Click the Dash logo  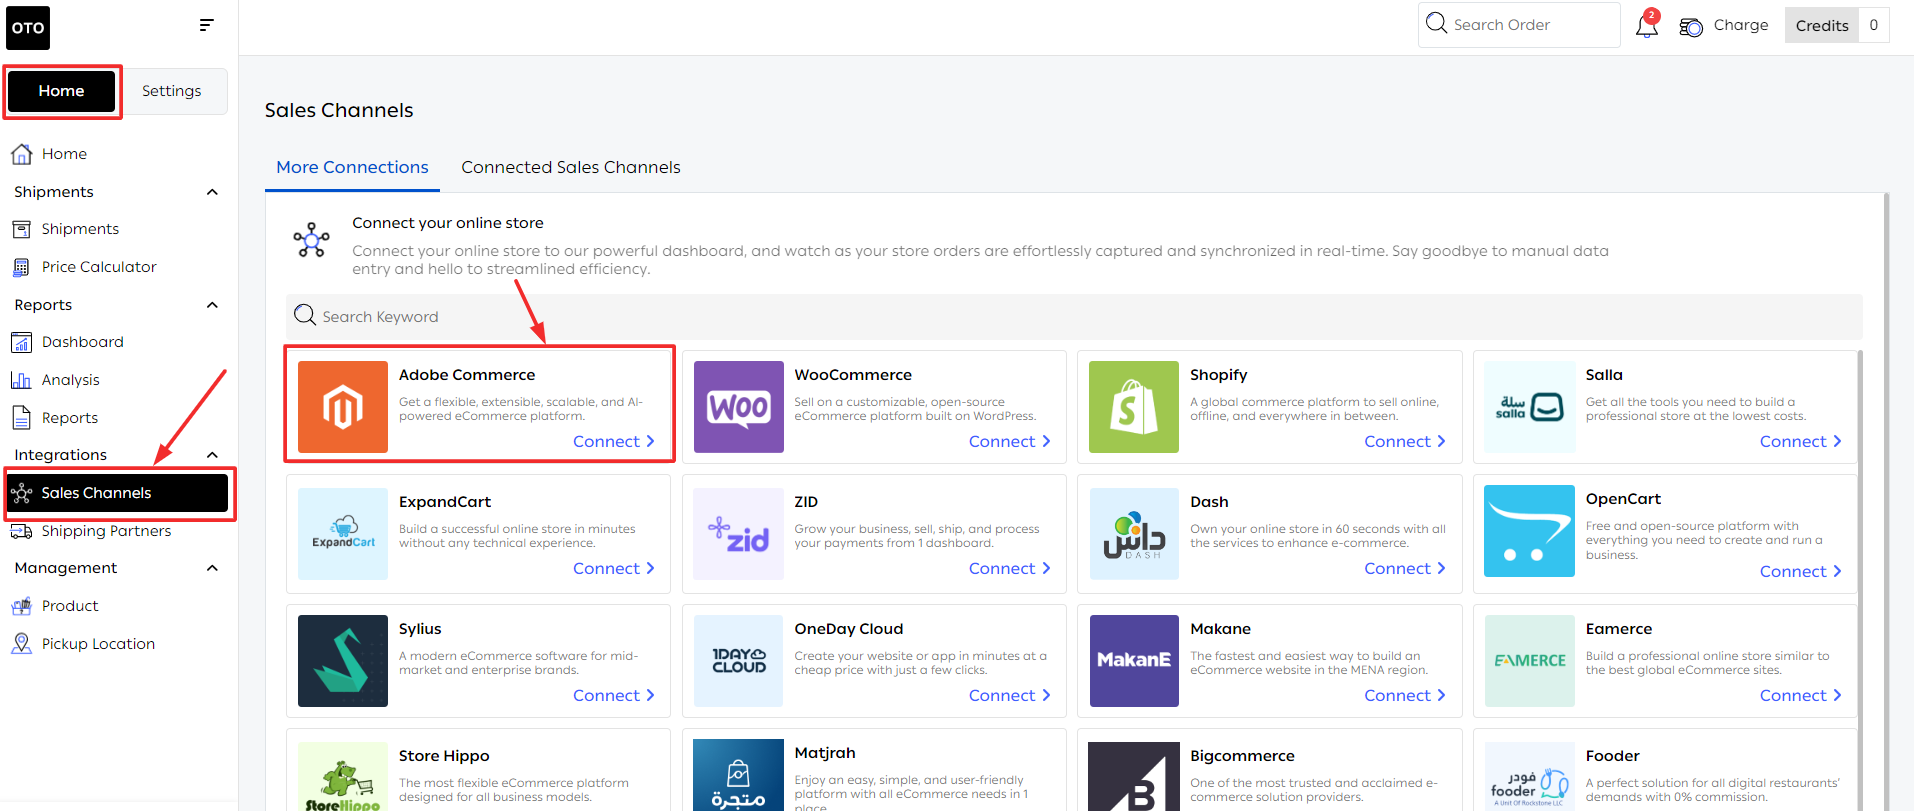click(1134, 534)
